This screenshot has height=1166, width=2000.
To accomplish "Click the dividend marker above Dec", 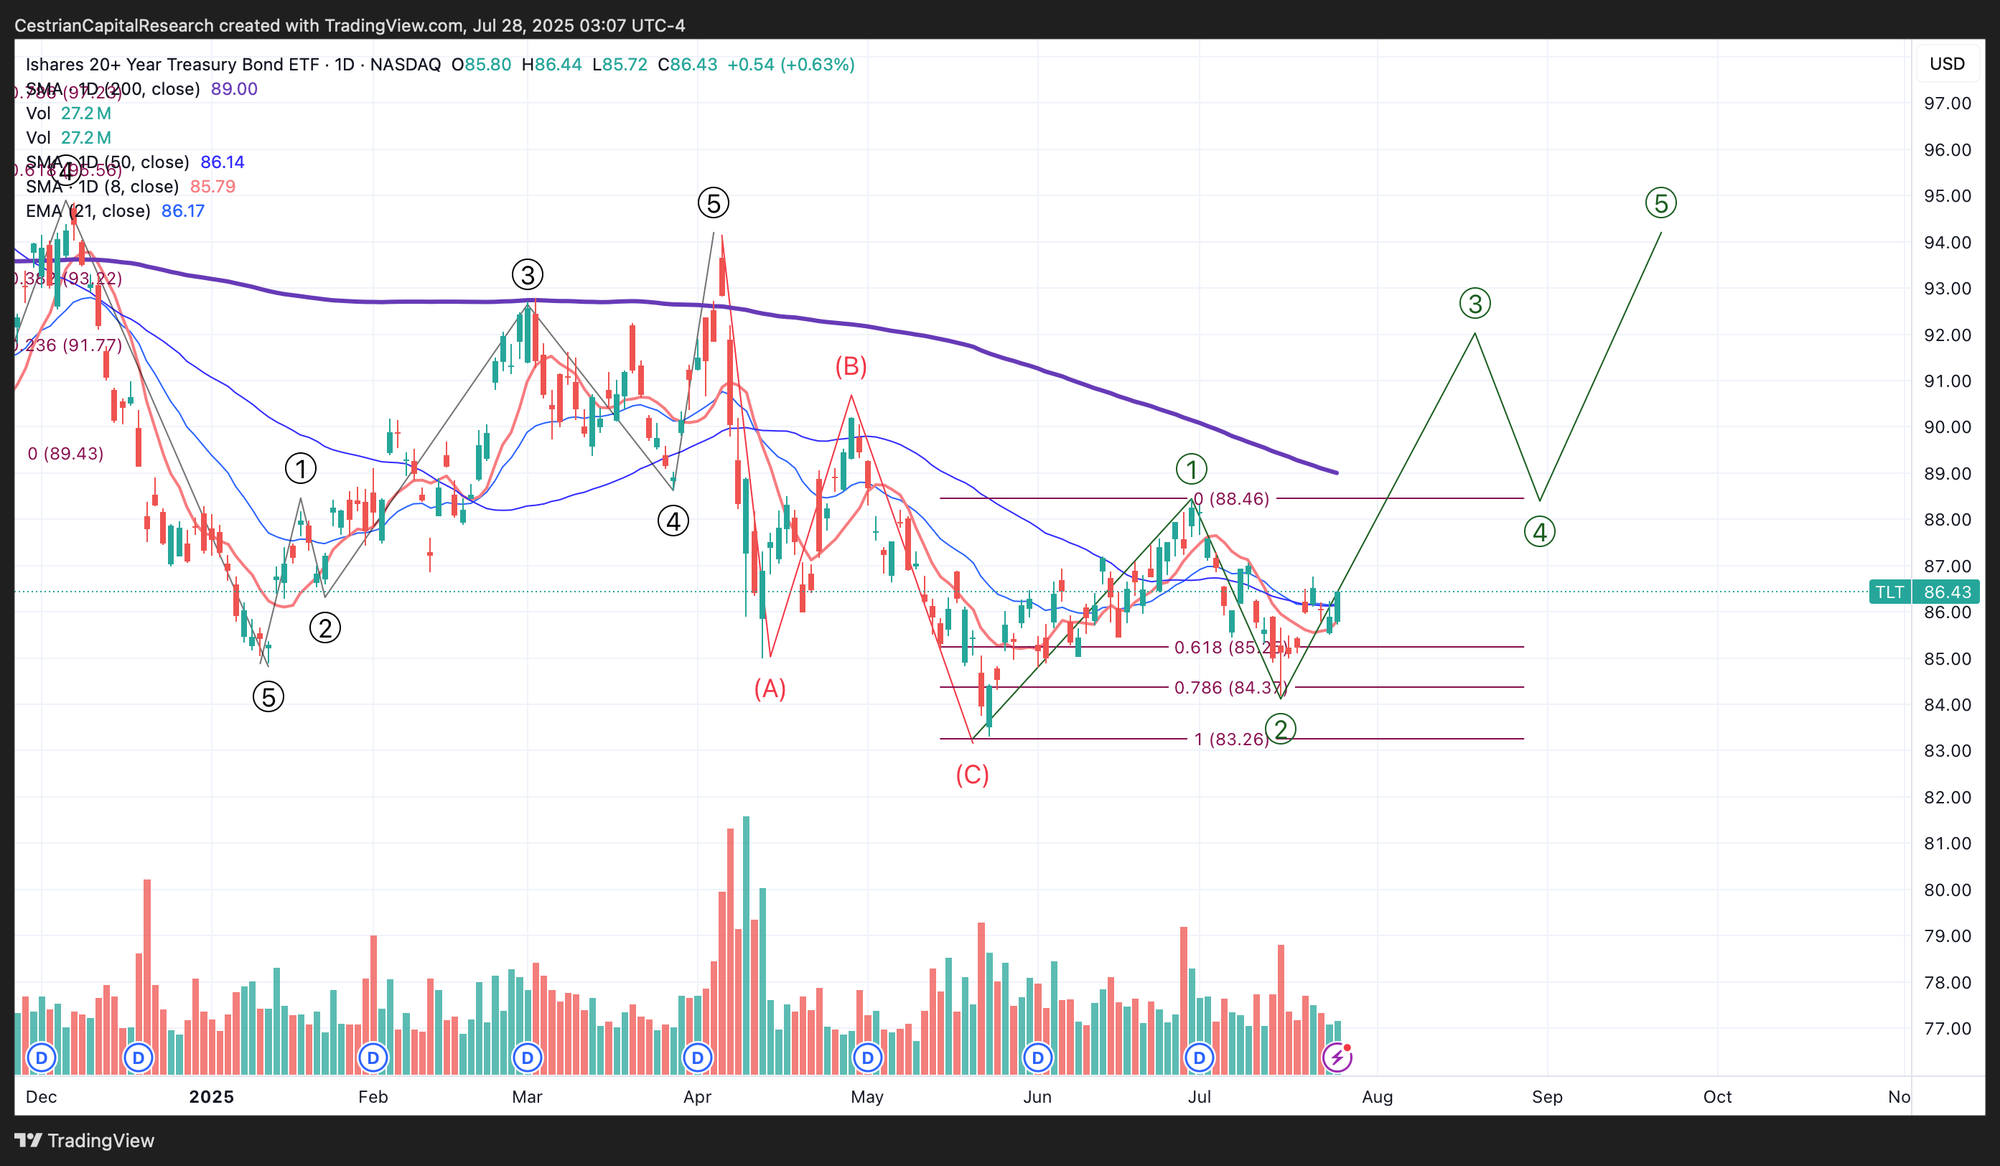I will (x=41, y=1057).
